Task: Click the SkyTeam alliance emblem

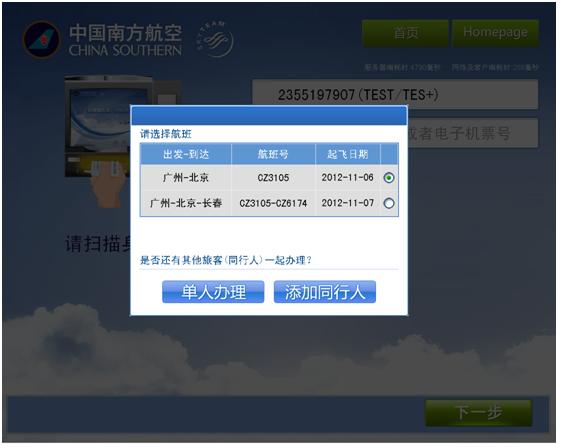Action: 215,39
